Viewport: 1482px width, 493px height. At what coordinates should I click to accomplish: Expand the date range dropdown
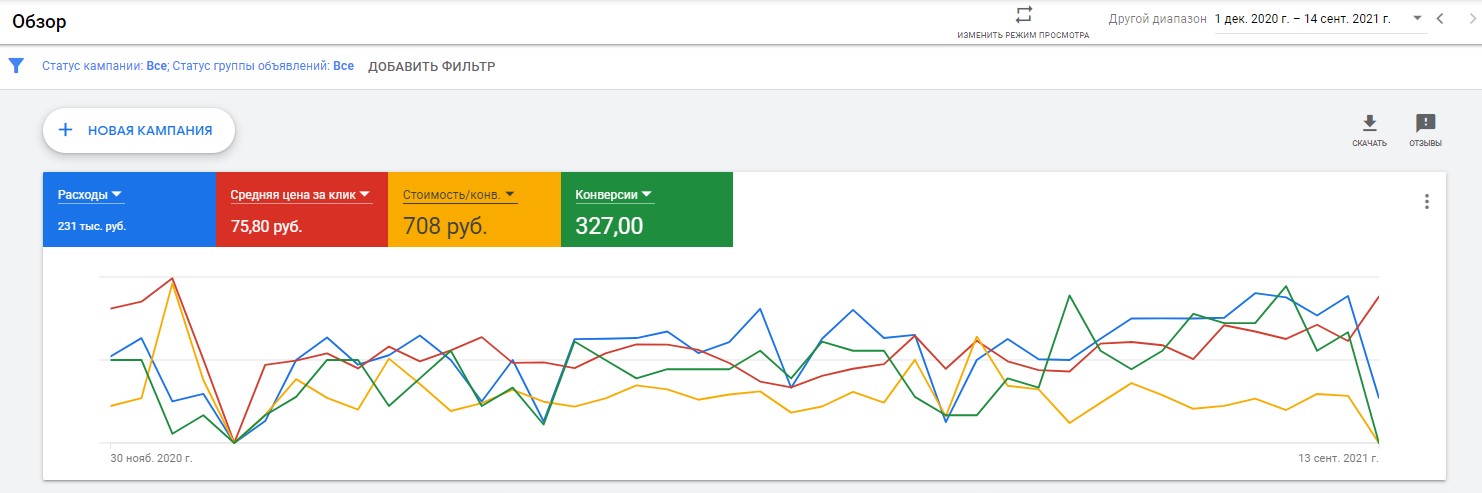click(1418, 19)
